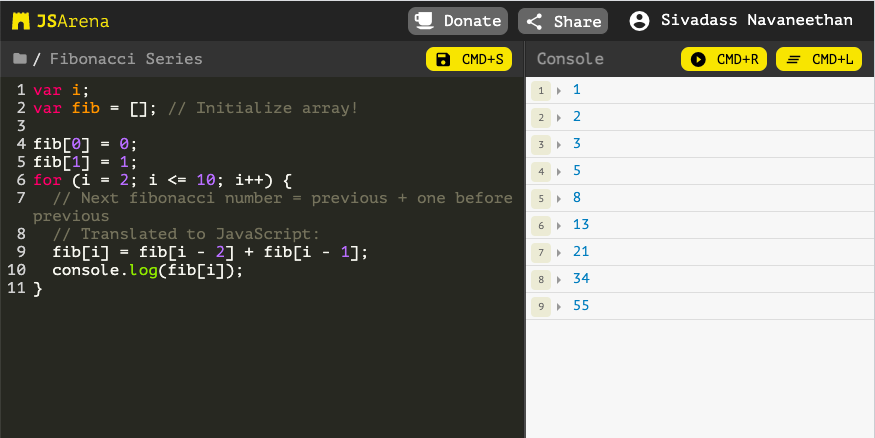This screenshot has width=875, height=438.
Task: Expand console entry 2 arrow with value 2
Action: 559,117
